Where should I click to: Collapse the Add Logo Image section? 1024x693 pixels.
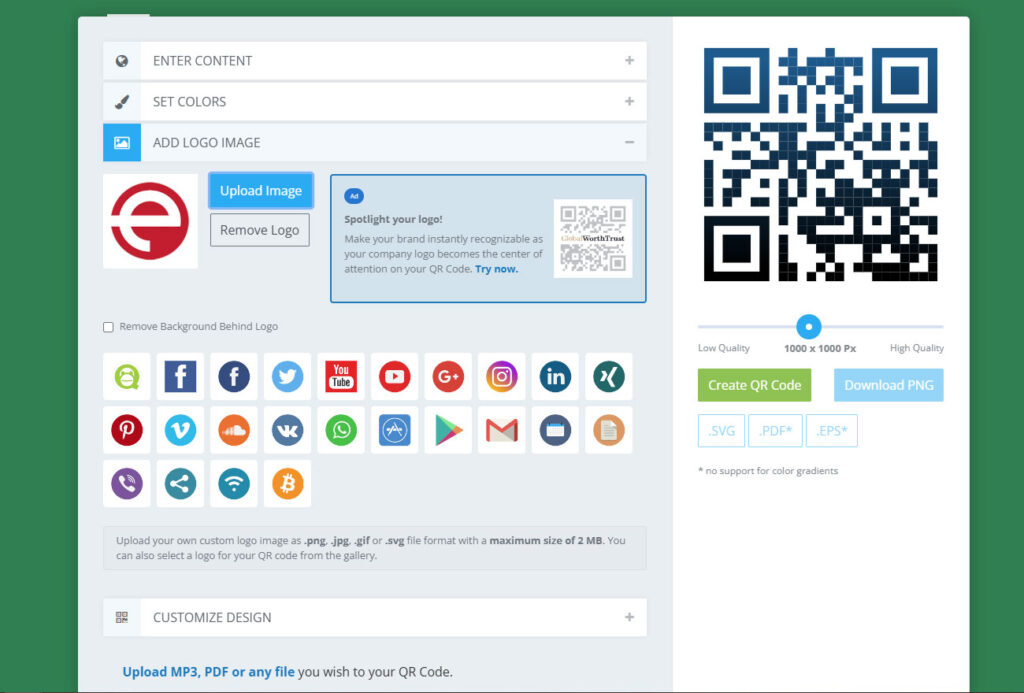pyautogui.click(x=375, y=142)
